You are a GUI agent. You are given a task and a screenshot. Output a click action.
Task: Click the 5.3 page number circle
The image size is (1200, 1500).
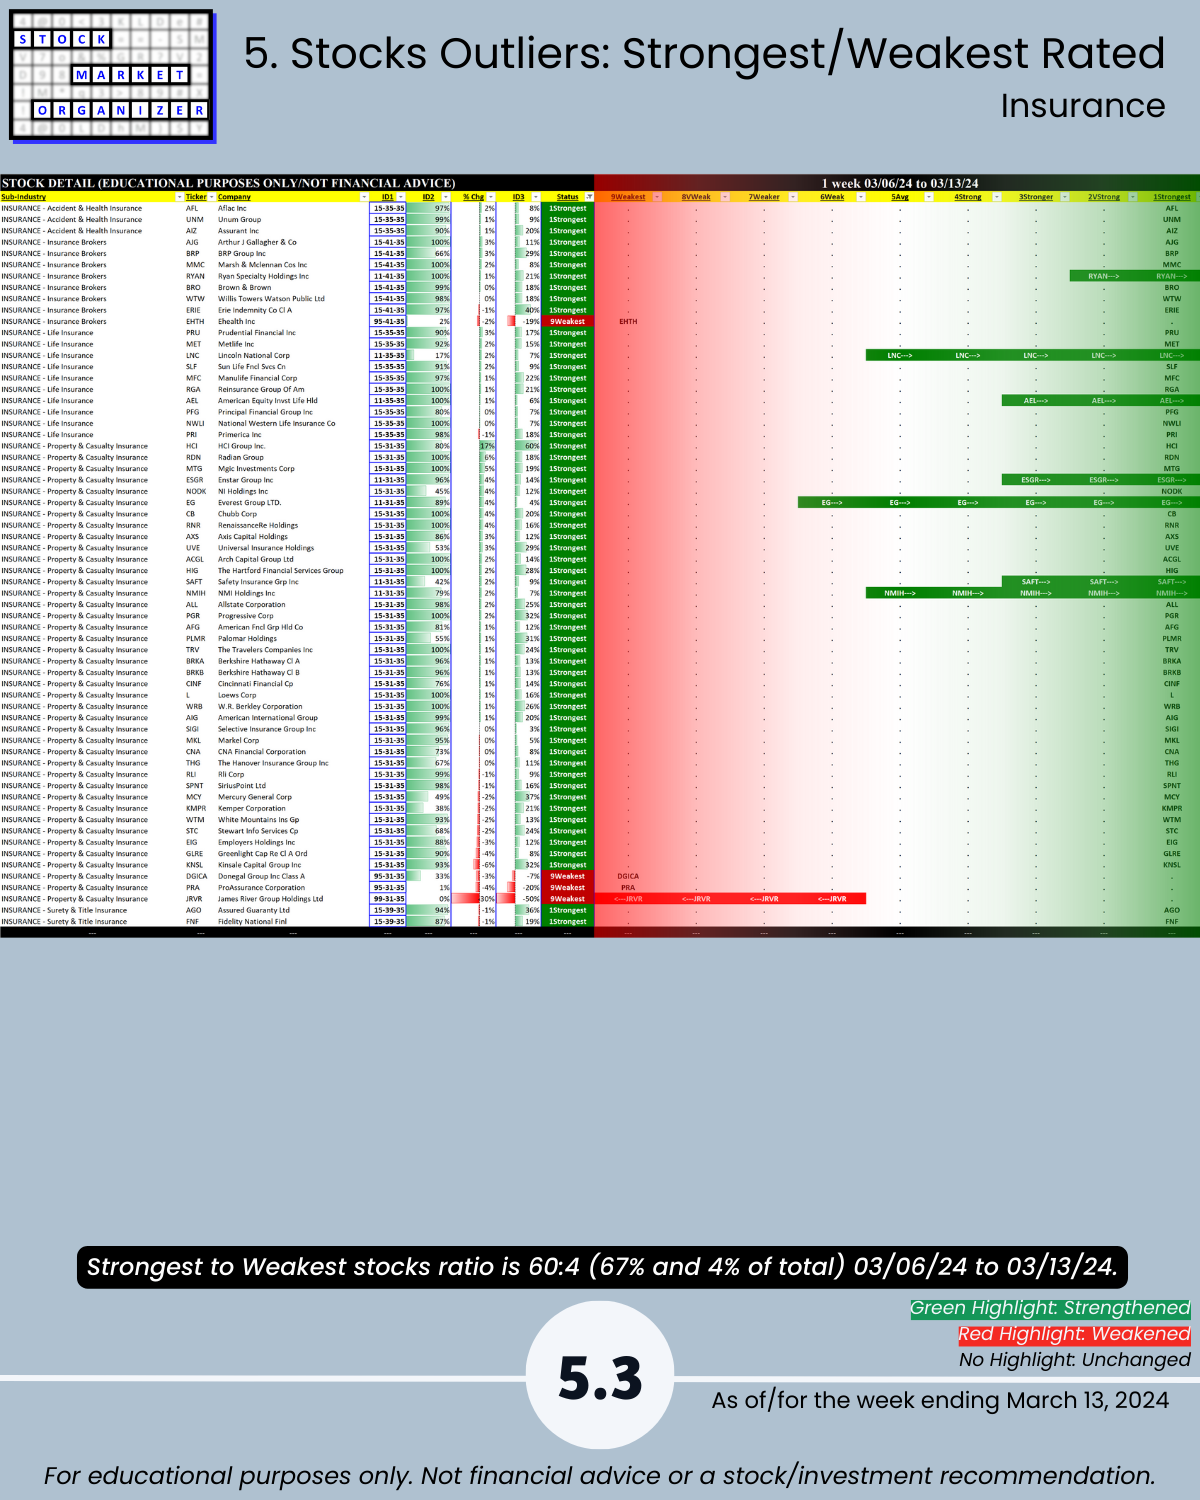pos(600,1376)
